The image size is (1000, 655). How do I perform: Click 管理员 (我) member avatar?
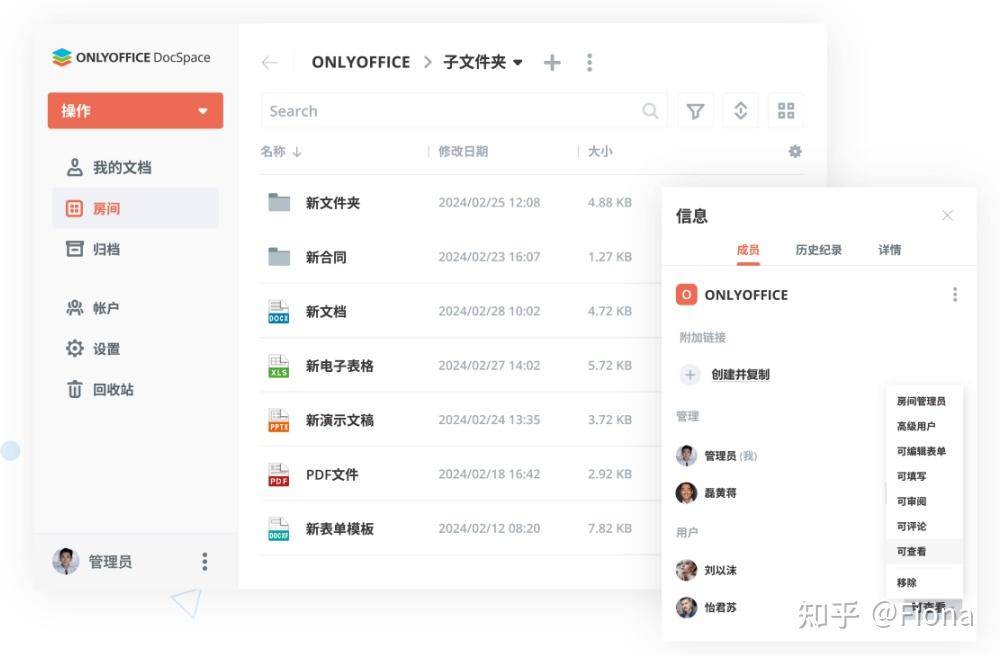pyautogui.click(x=686, y=455)
